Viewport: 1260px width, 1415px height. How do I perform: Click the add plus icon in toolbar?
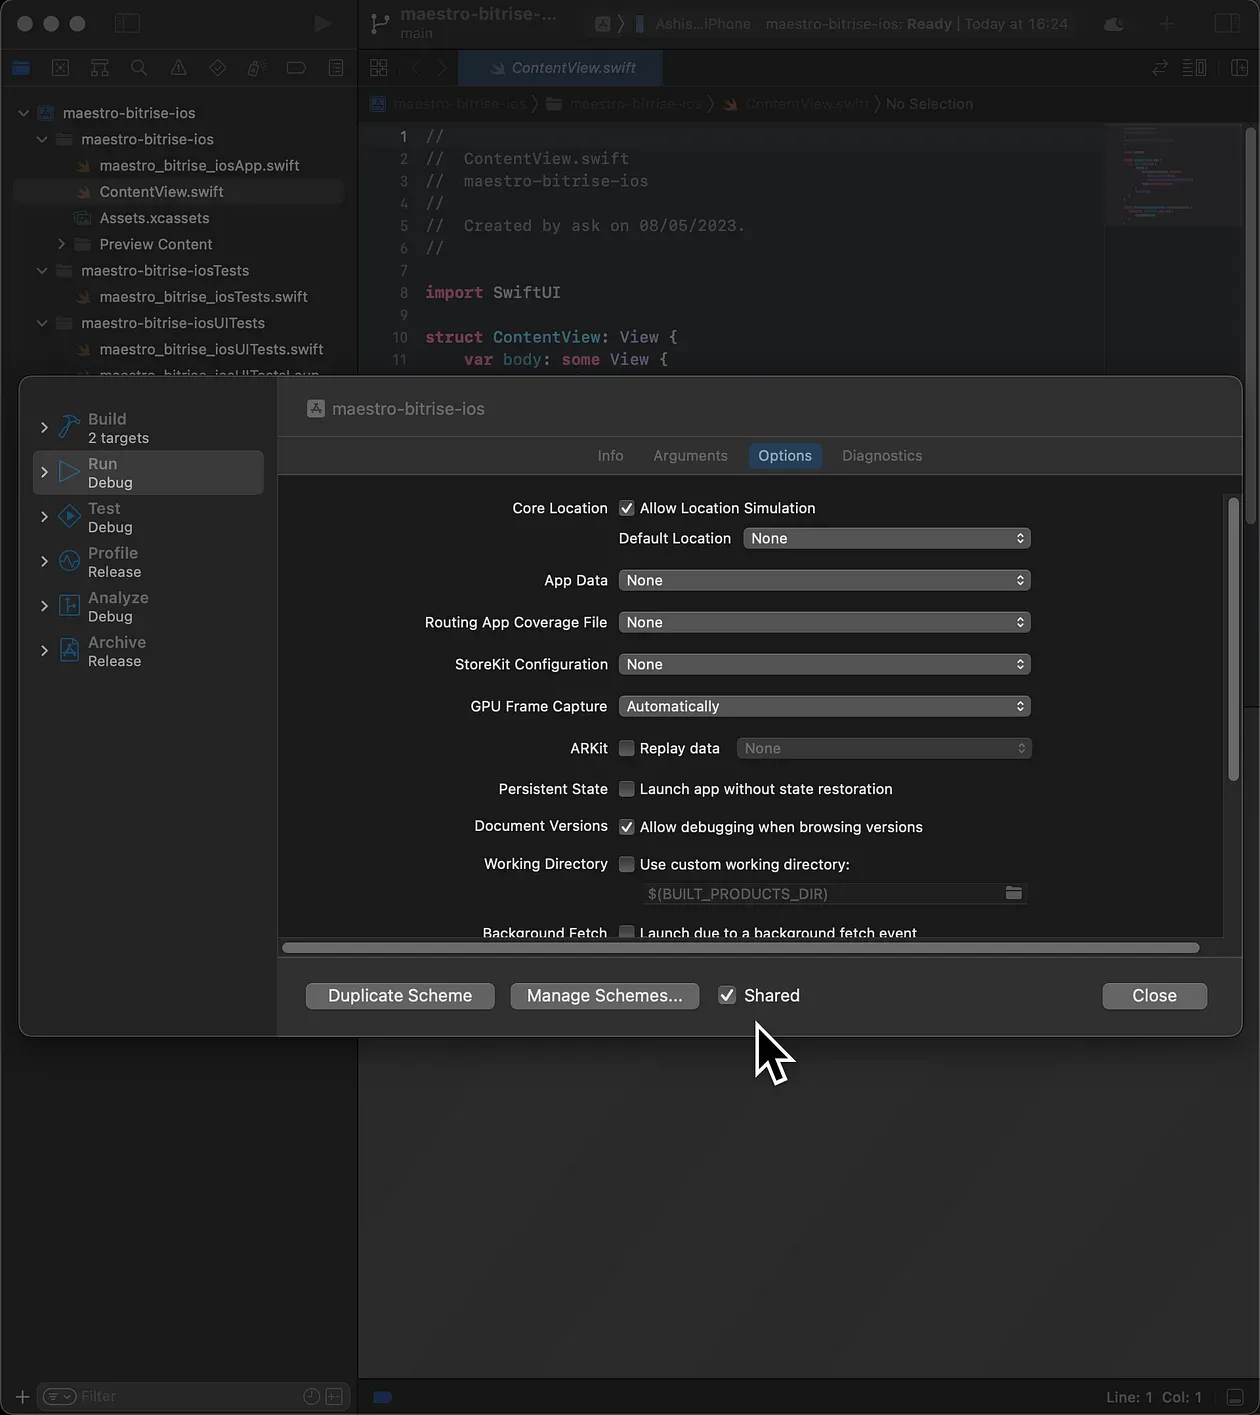(x=1166, y=23)
